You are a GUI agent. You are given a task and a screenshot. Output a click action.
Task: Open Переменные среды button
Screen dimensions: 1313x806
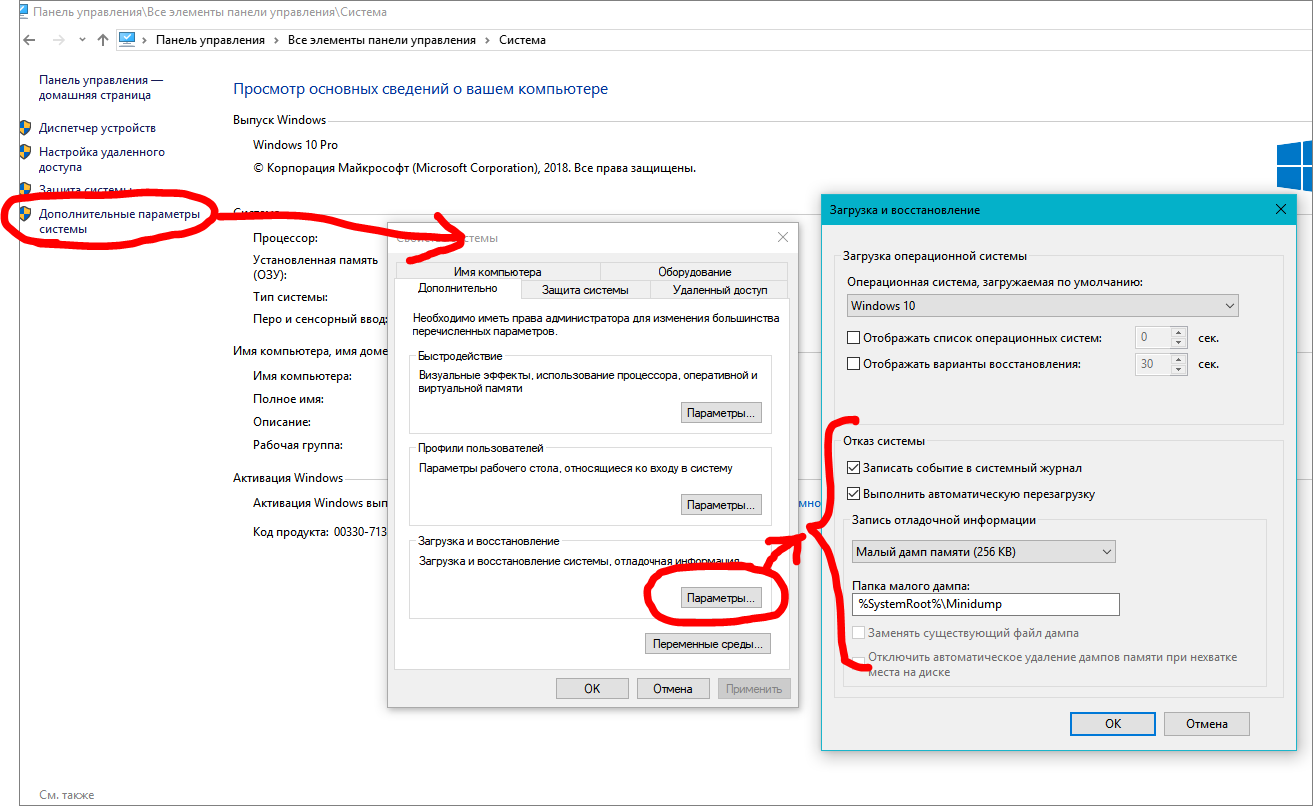pos(709,644)
